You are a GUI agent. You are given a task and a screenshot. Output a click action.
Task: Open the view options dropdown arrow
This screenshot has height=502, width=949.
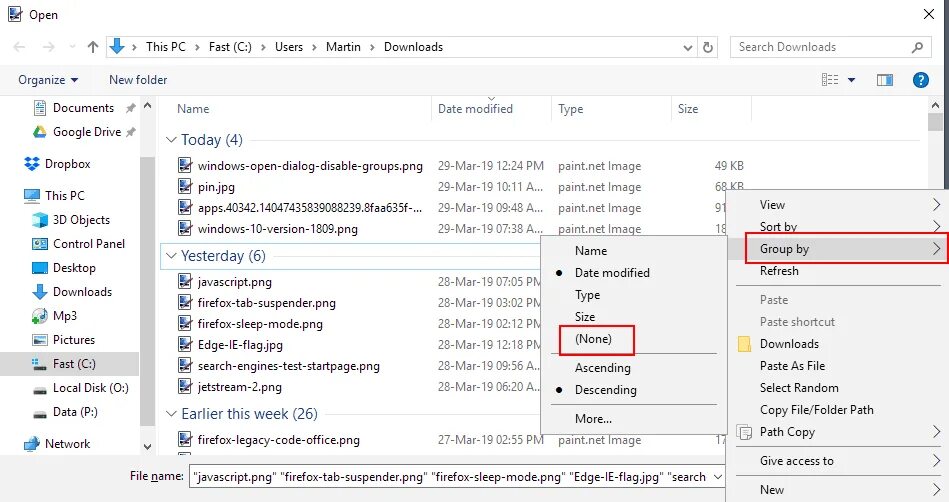pyautogui.click(x=852, y=80)
